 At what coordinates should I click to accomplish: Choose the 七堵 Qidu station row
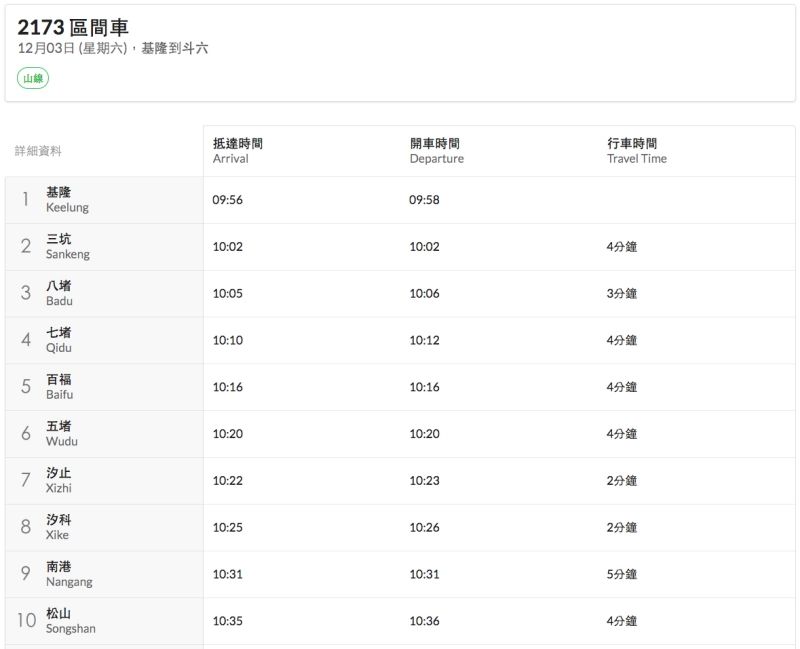click(59, 340)
